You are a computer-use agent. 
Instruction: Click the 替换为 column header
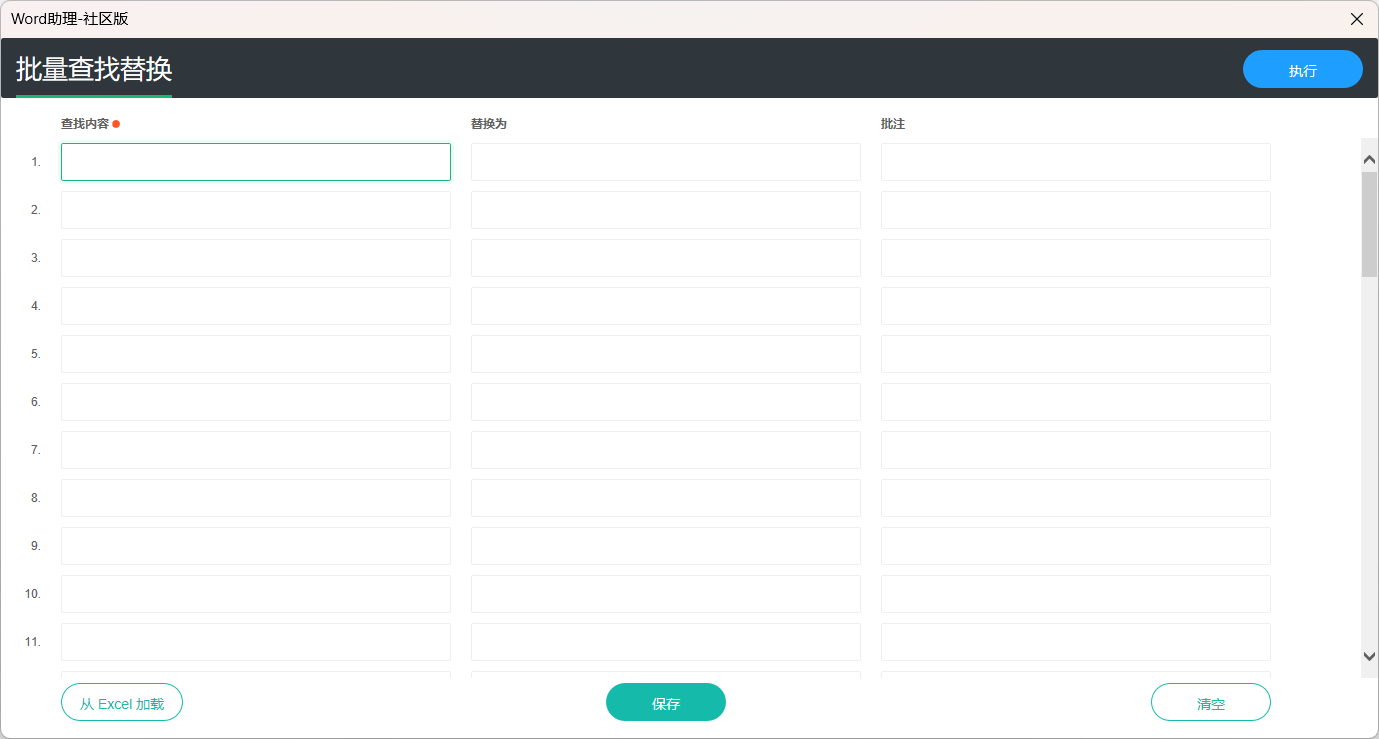[x=489, y=124]
